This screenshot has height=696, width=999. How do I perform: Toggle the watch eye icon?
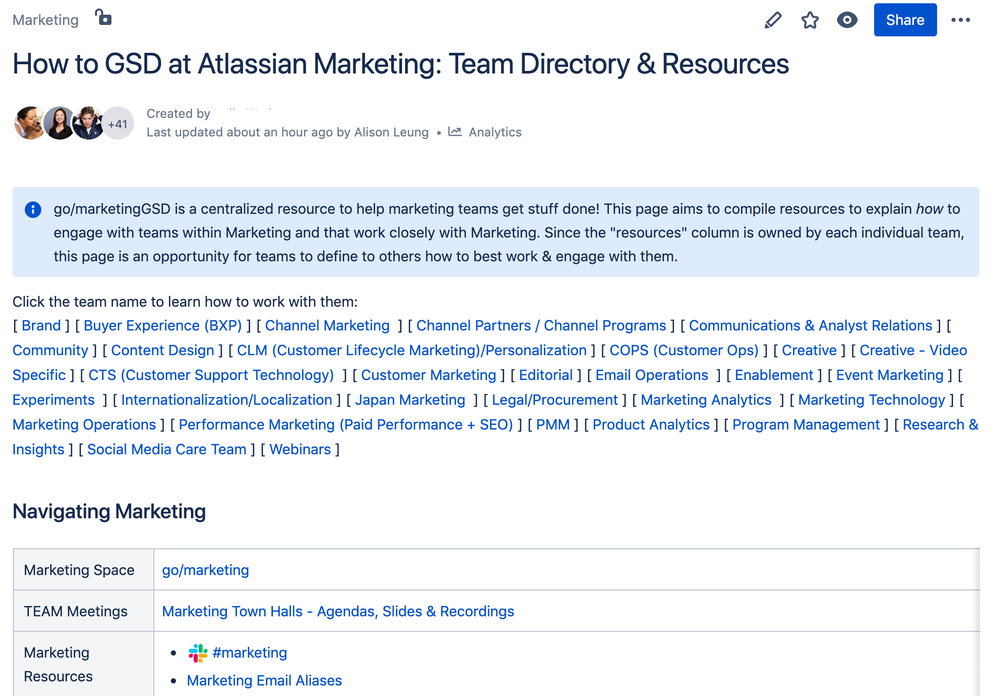(x=847, y=20)
